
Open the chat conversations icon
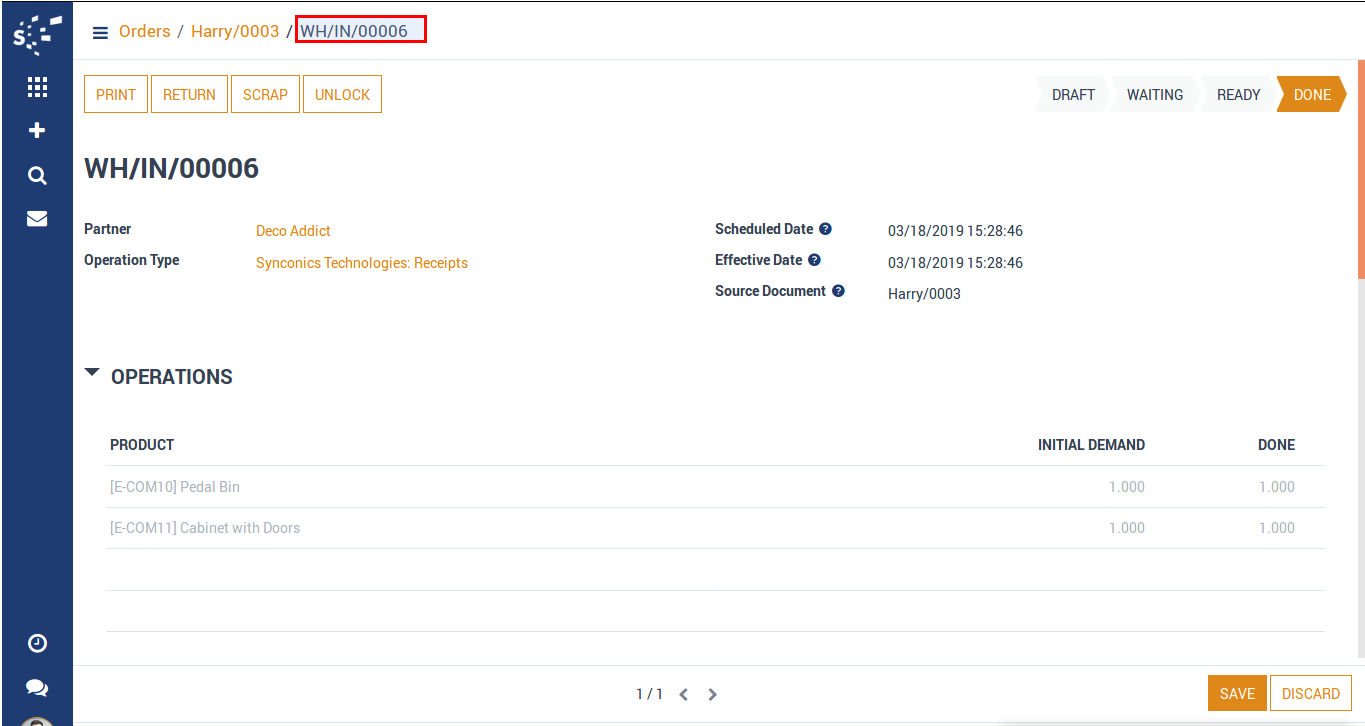coord(37,688)
